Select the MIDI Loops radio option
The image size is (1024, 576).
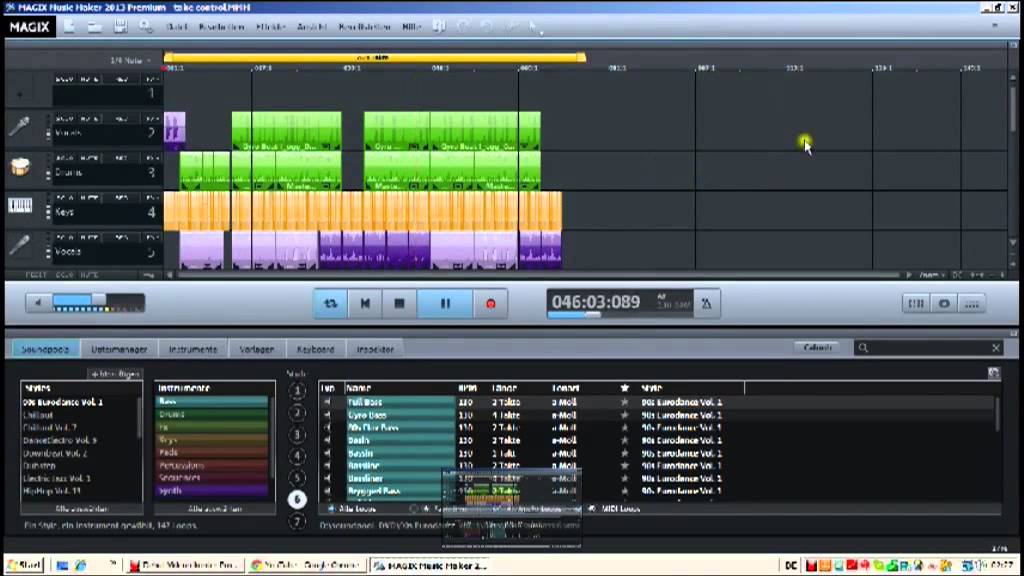coord(592,509)
